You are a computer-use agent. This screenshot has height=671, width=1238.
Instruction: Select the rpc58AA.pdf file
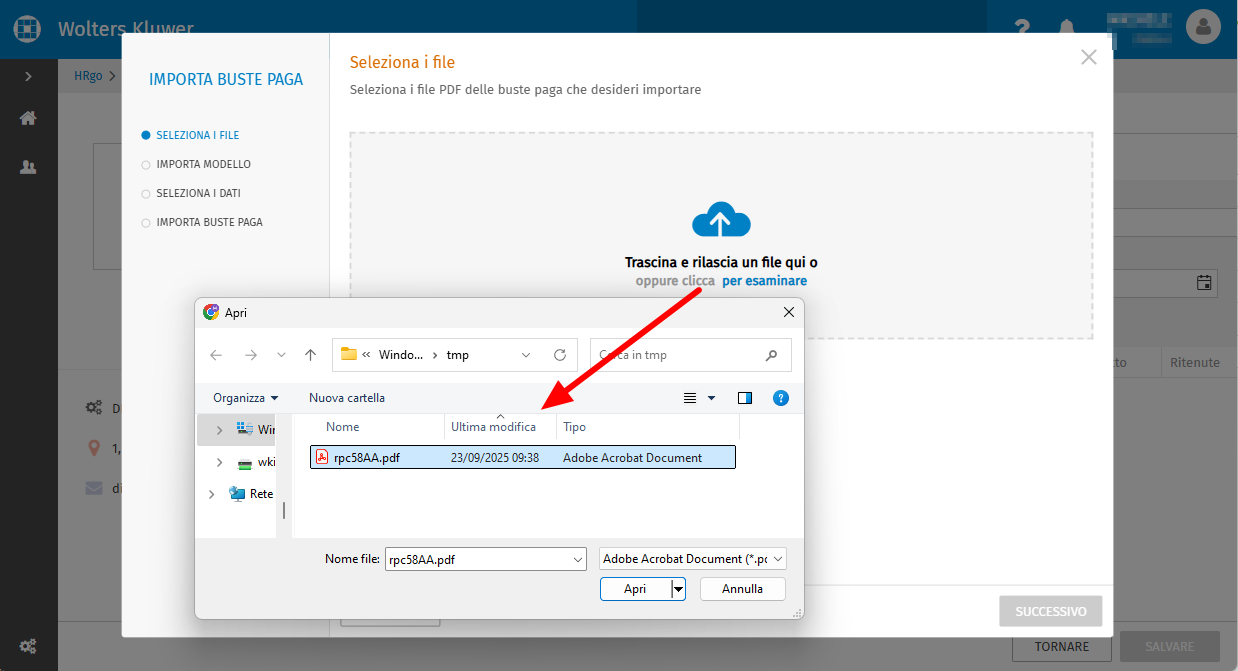[x=523, y=457]
